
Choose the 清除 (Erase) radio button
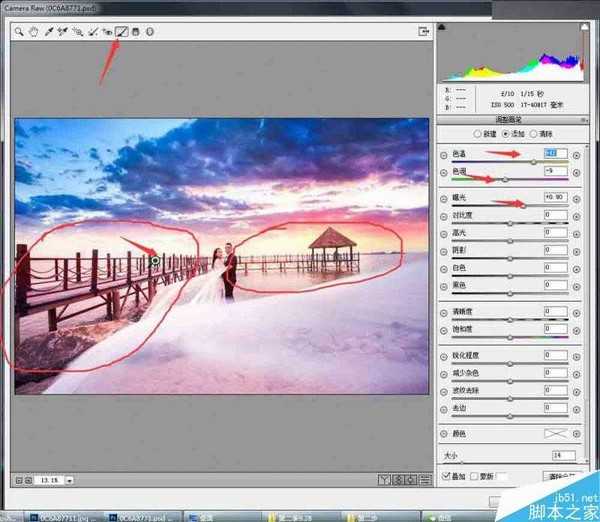(x=535, y=134)
